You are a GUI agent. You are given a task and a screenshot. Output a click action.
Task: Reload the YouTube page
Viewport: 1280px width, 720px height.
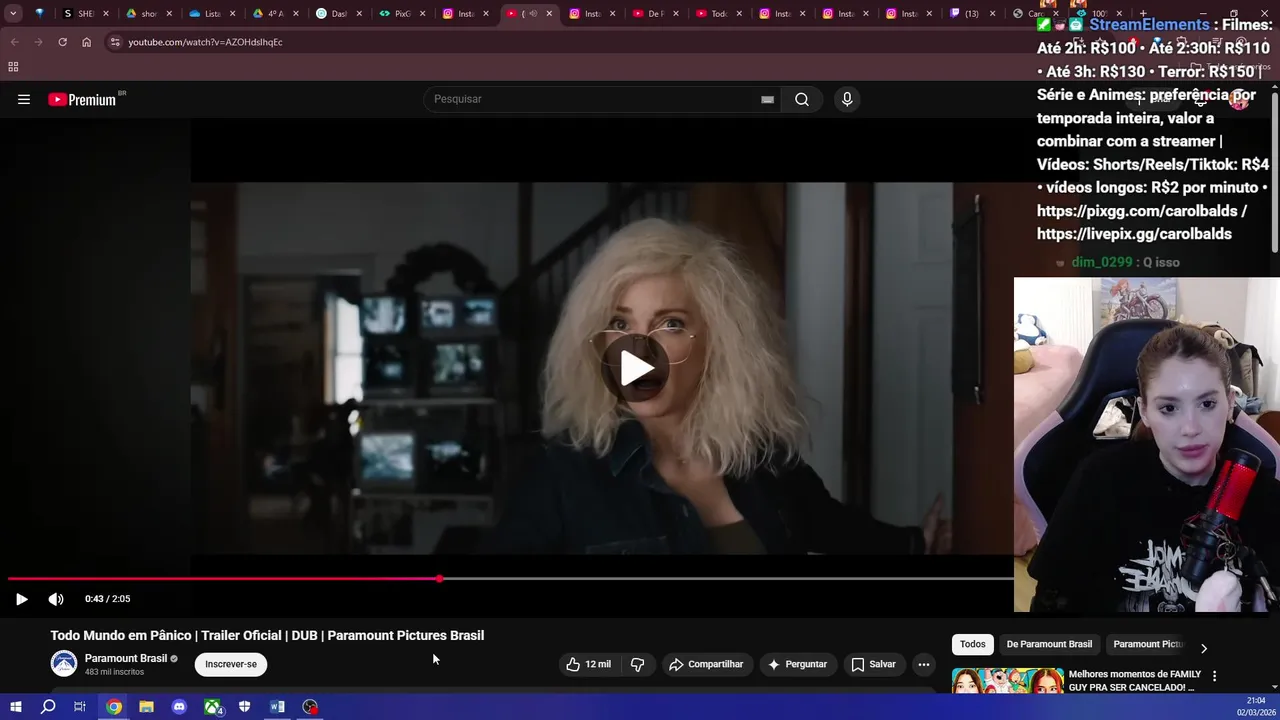pos(62,42)
